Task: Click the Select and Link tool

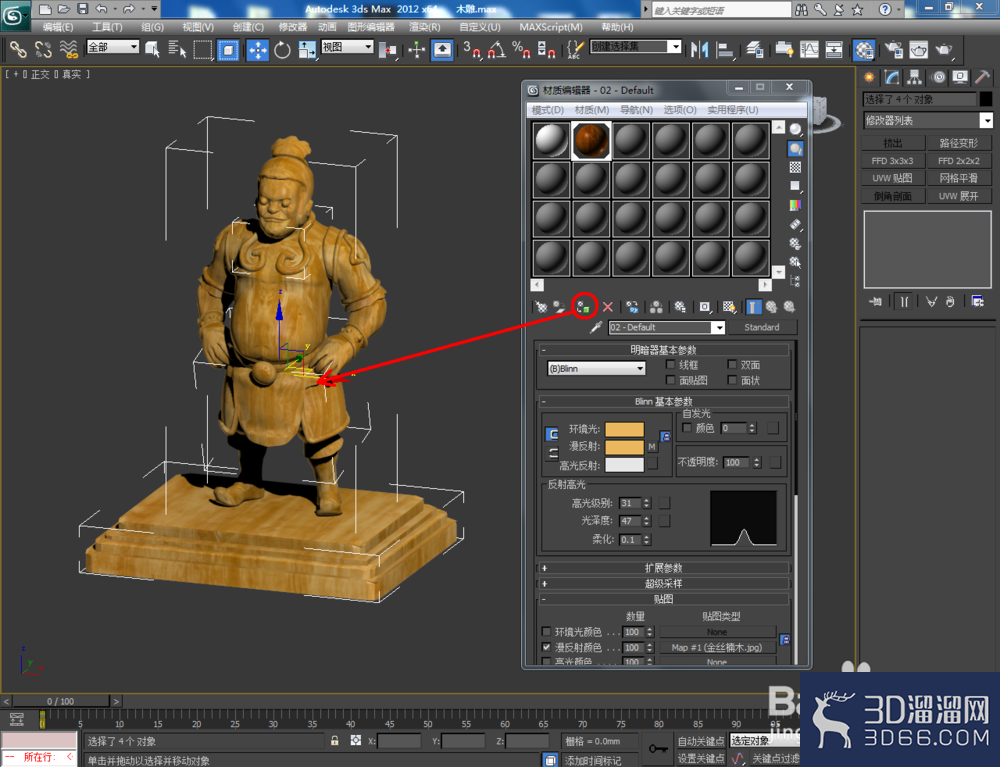Action: tap(18, 49)
